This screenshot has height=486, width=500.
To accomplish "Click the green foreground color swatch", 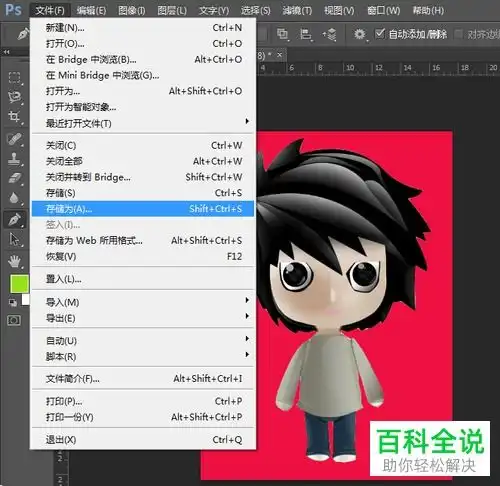I will click(x=19, y=284).
